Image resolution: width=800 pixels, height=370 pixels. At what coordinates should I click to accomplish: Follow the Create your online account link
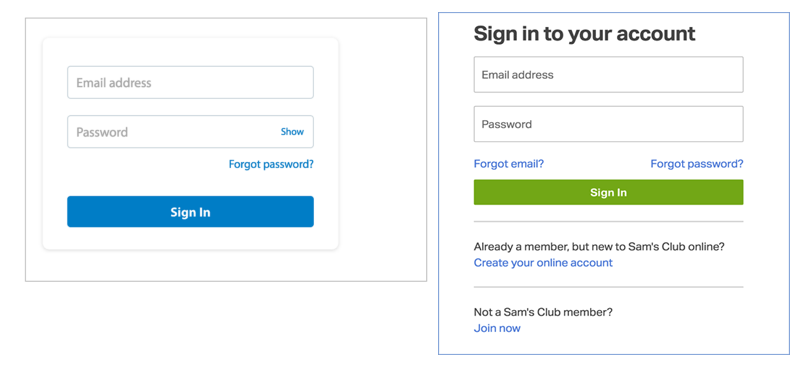coord(543,263)
